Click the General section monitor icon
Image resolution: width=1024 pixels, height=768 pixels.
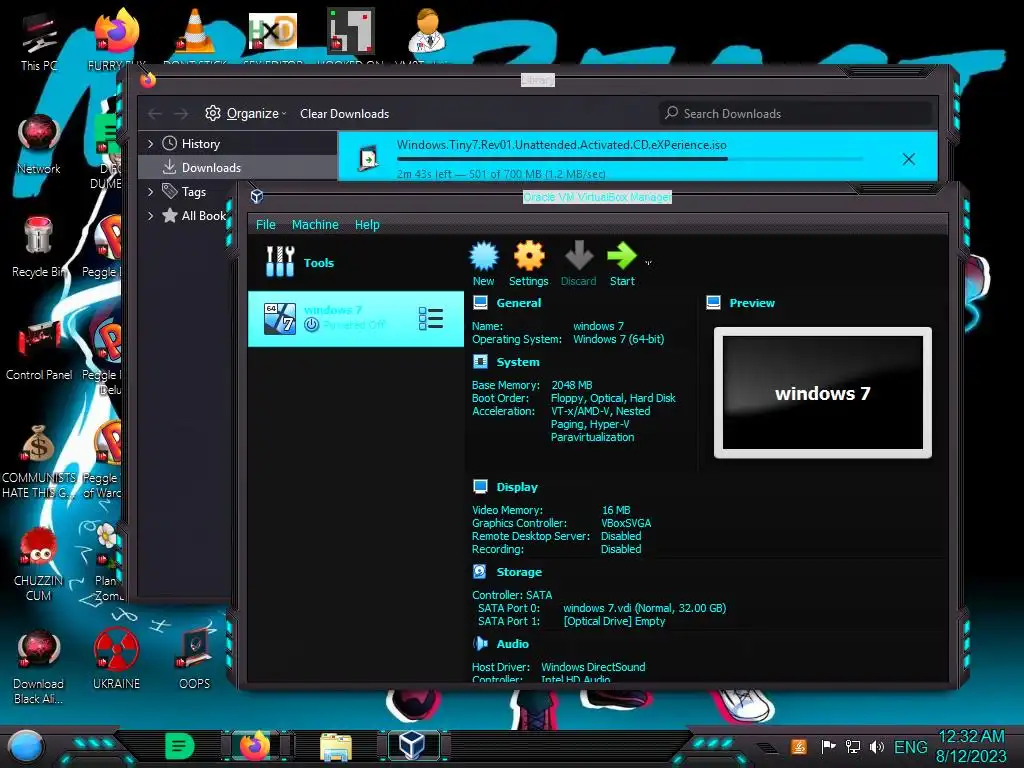coord(480,302)
